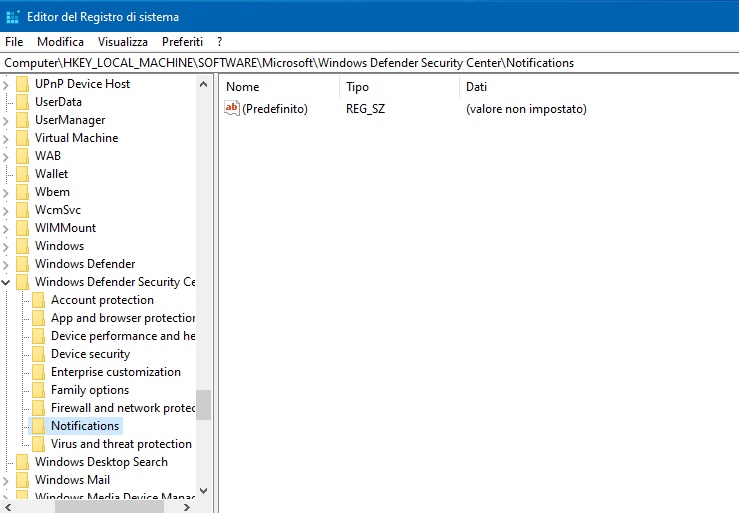This screenshot has width=739, height=513.
Task: Select the Firewall and network protection key
Action: click(123, 408)
